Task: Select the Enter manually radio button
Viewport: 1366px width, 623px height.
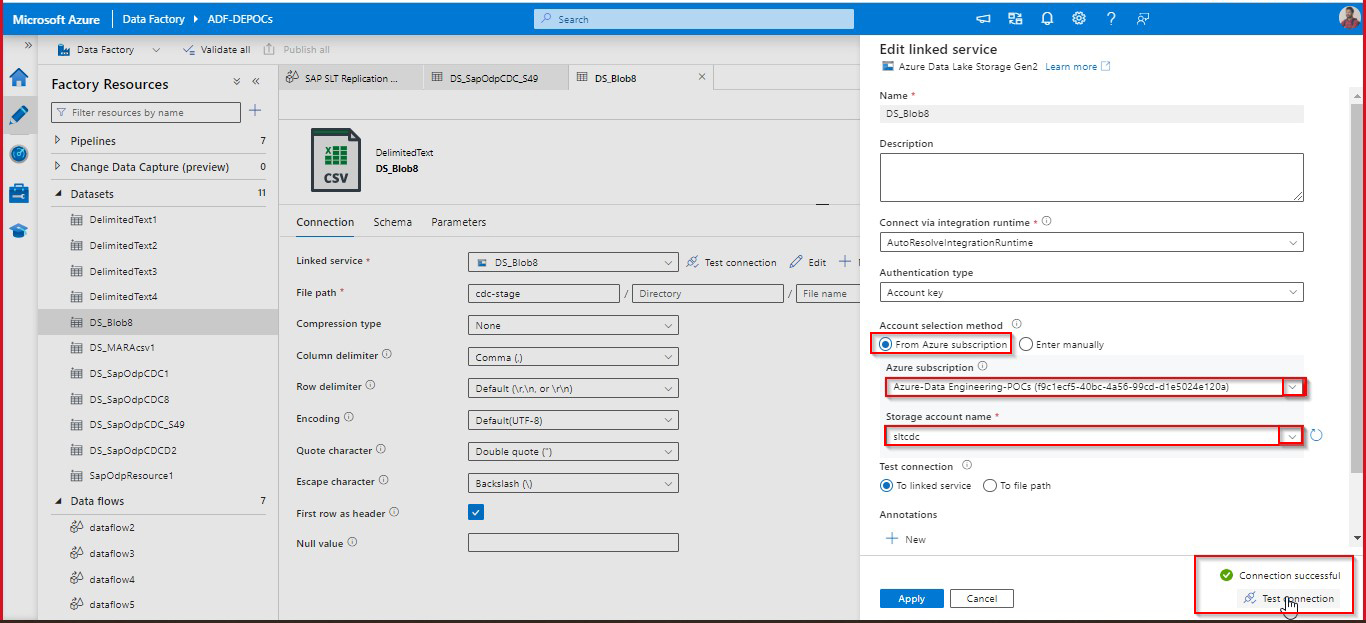Action: (x=1026, y=345)
